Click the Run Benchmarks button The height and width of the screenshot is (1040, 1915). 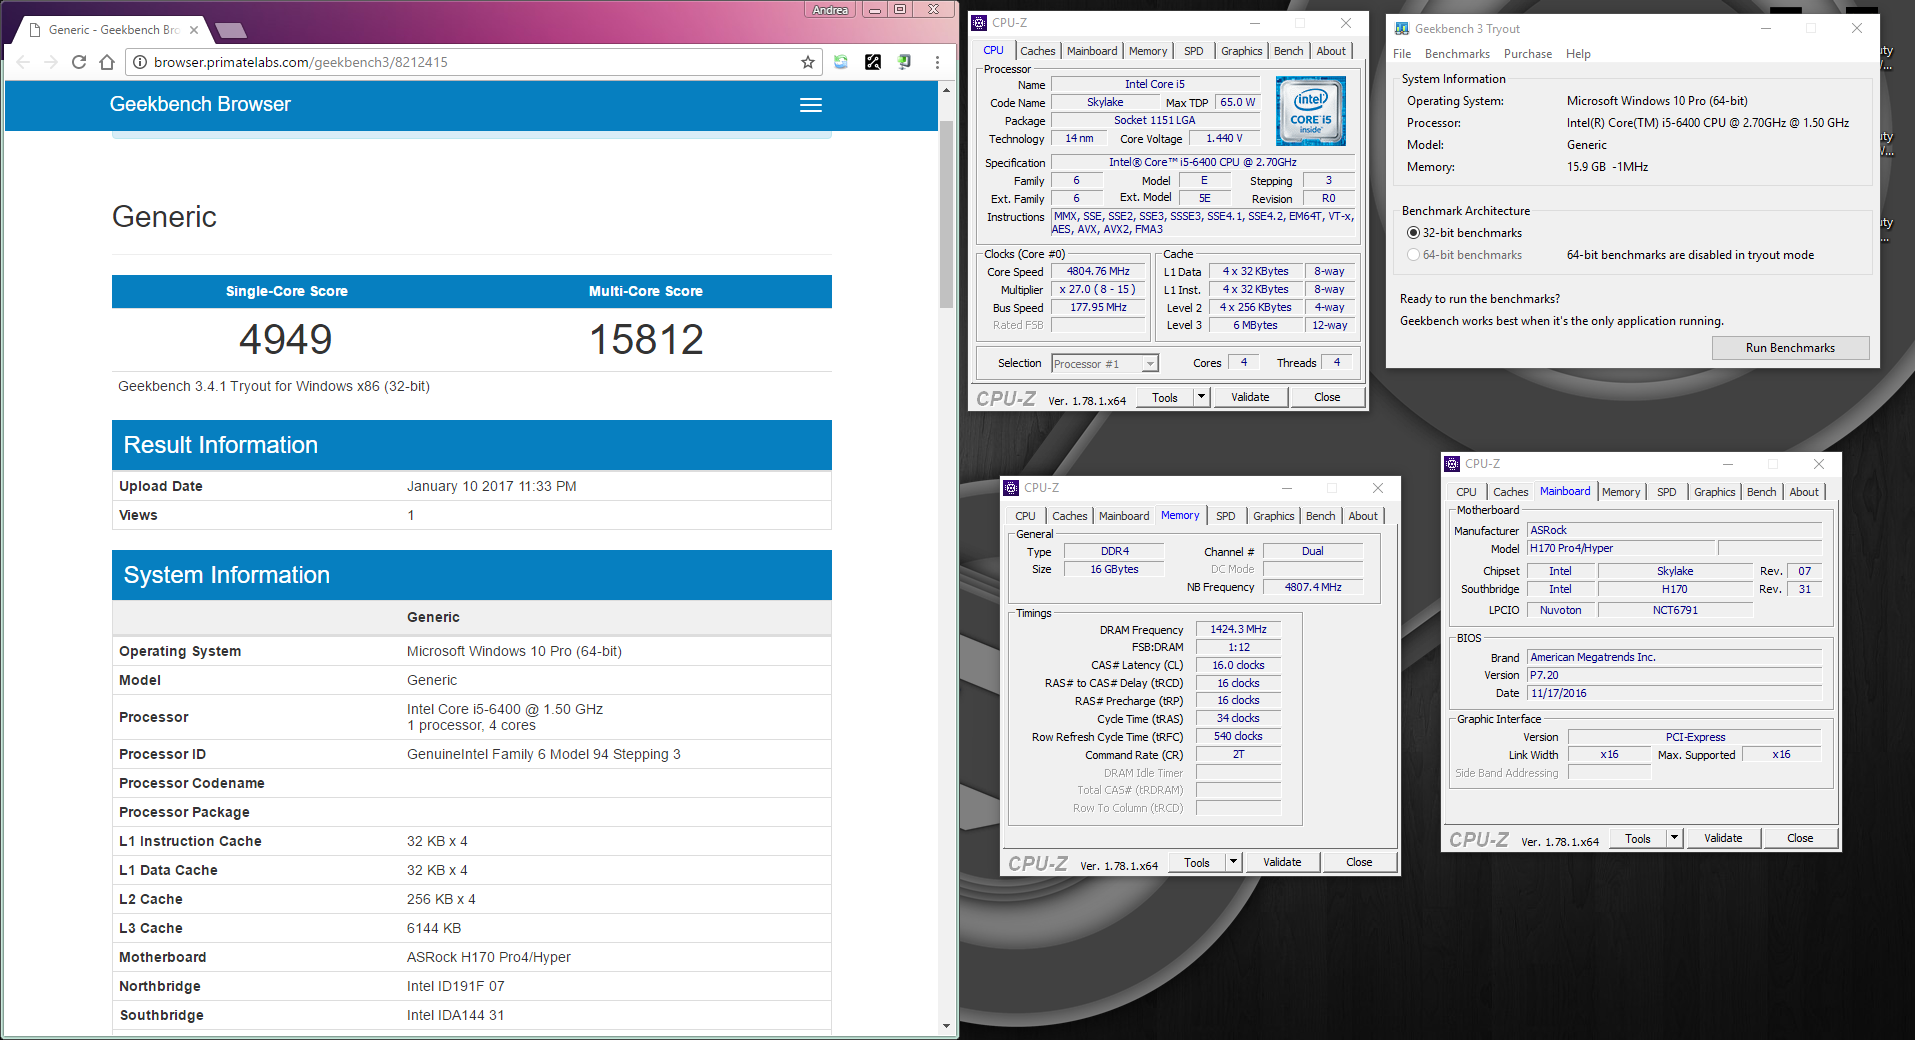point(1790,348)
